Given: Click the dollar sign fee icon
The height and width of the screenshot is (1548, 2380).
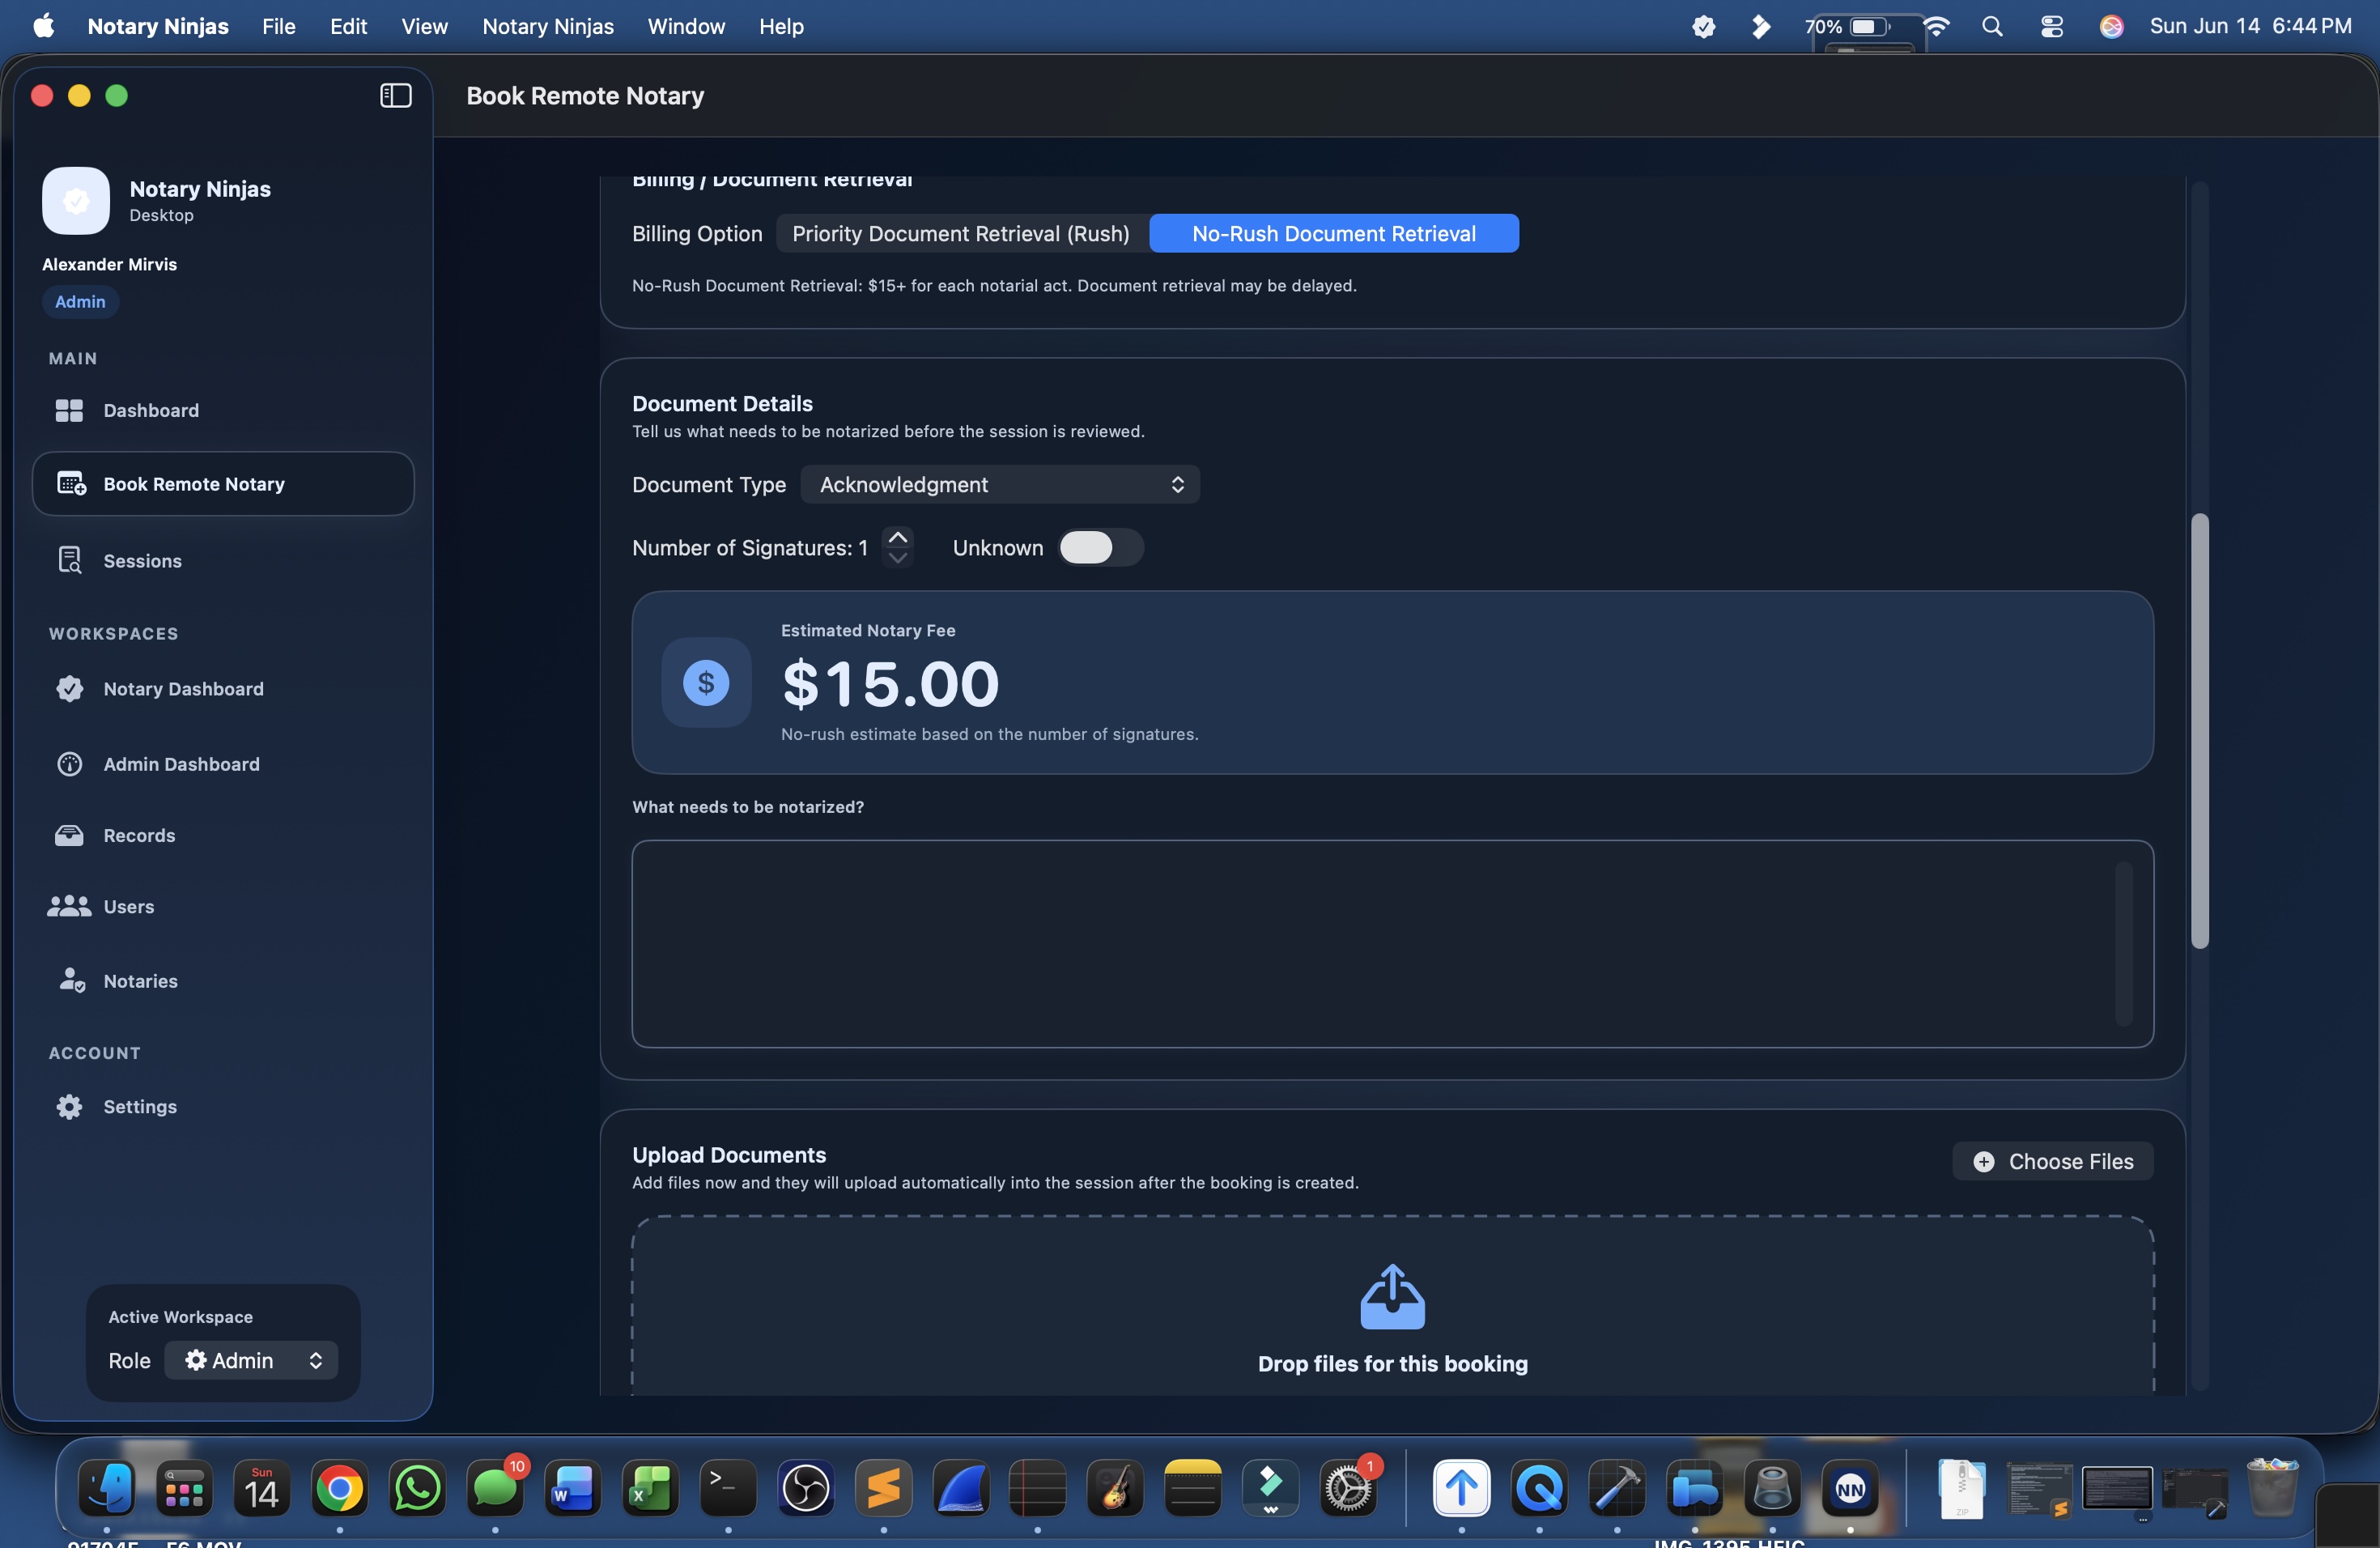Looking at the screenshot, I should (x=706, y=683).
